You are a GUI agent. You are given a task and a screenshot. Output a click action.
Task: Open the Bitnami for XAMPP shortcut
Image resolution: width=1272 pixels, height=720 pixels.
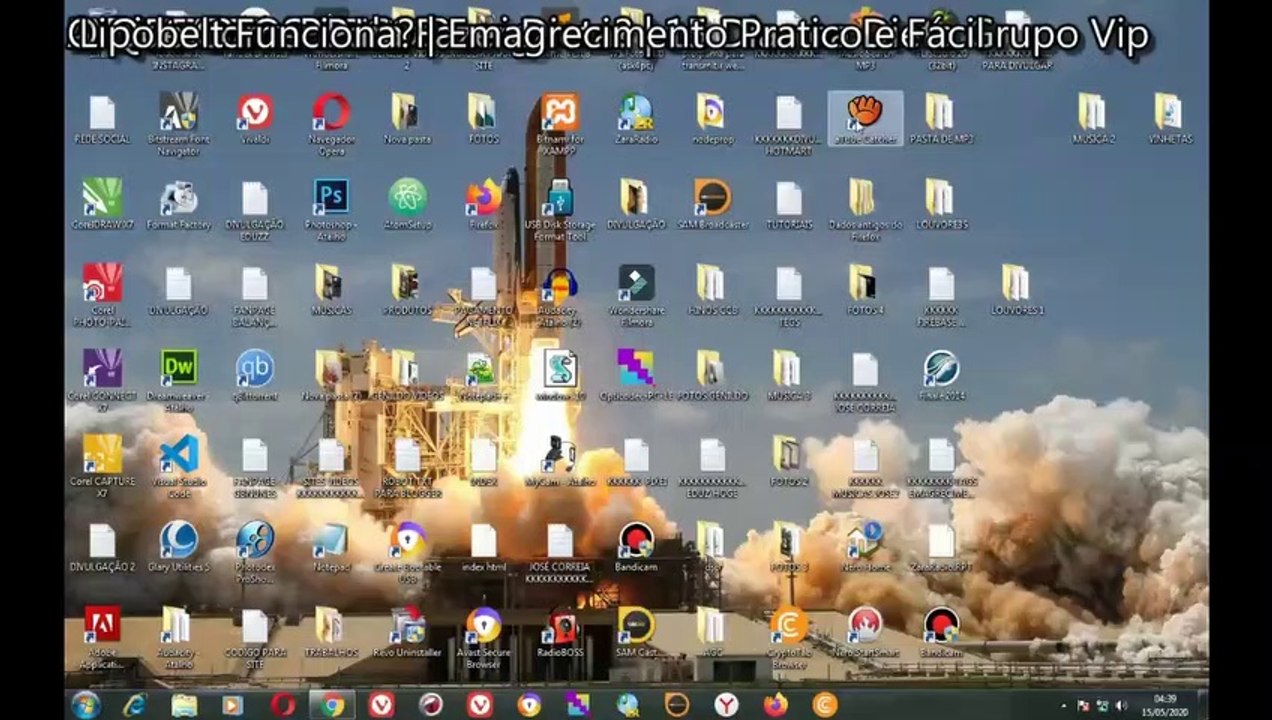(x=560, y=124)
